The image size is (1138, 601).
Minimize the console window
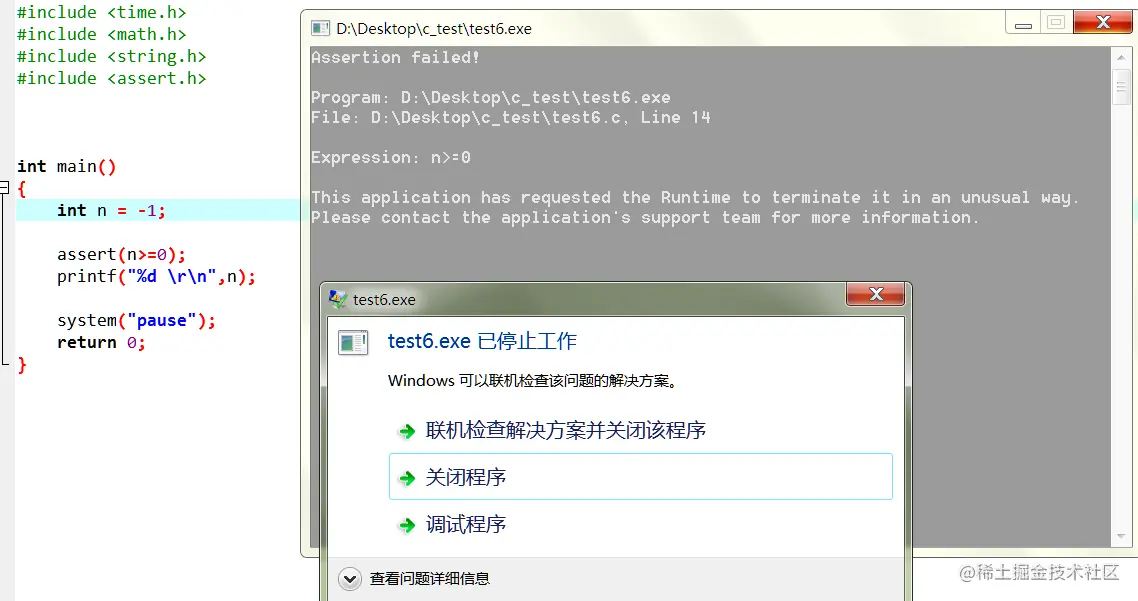click(1023, 23)
